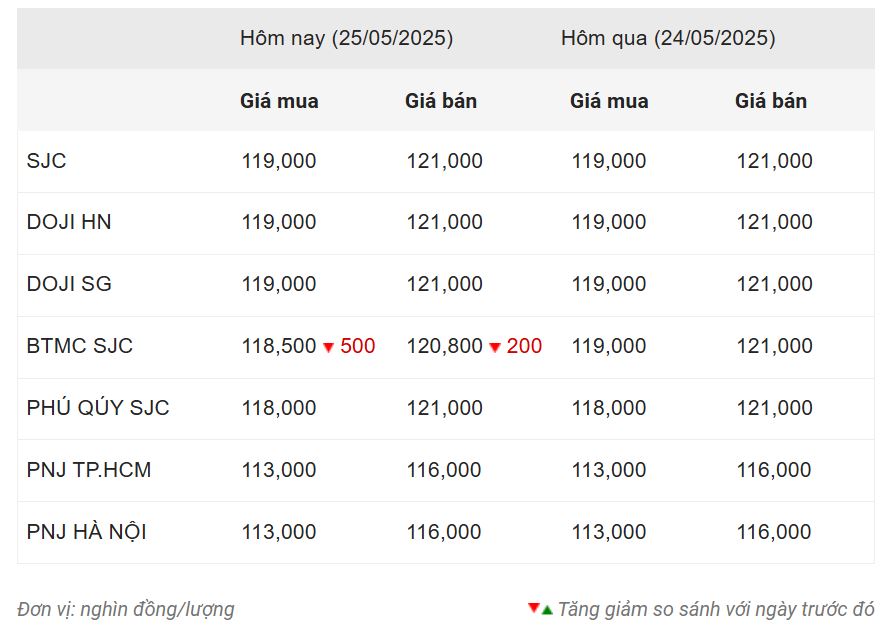
Task: Click the SJC row label
Action: tap(47, 161)
